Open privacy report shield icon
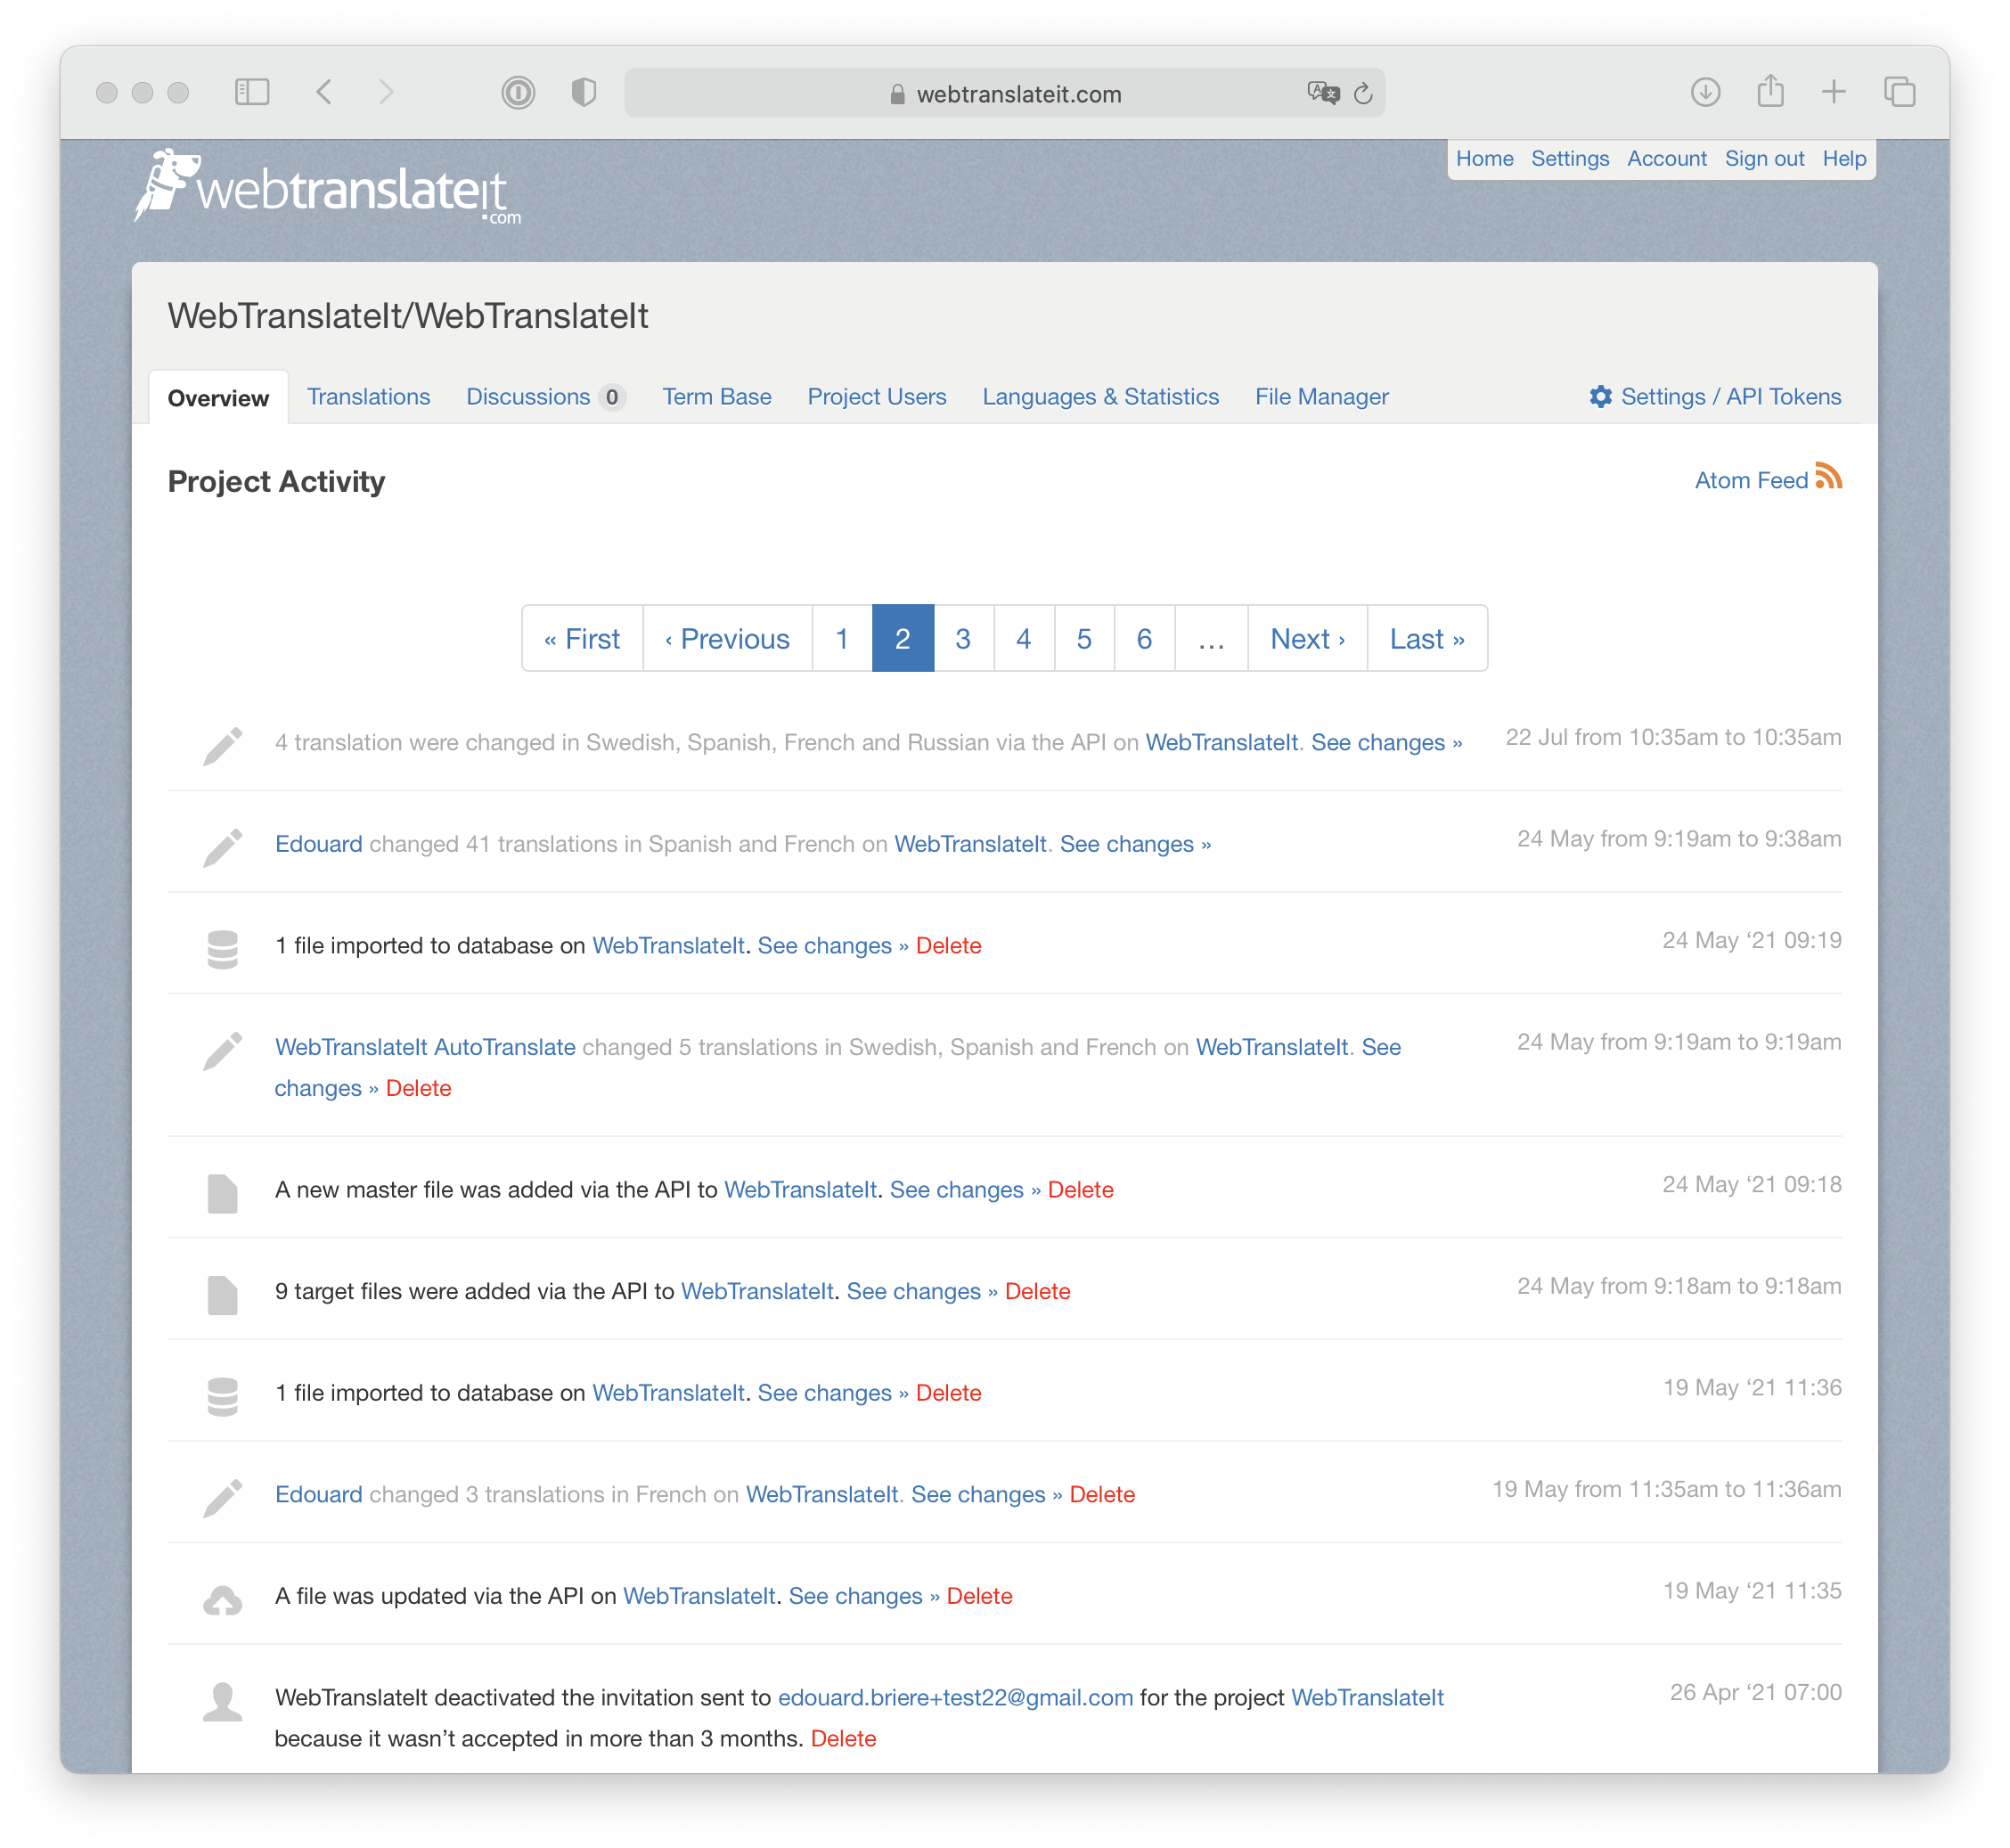This screenshot has width=2010, height=1848. point(584,93)
